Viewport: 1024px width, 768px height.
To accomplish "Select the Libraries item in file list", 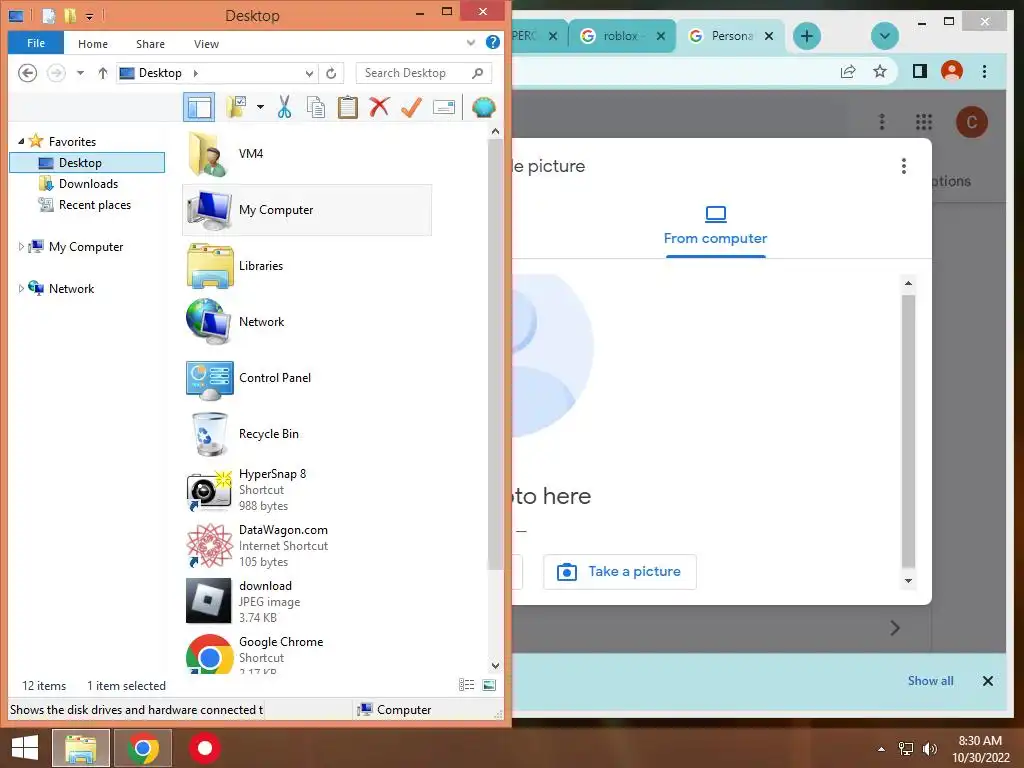I will tap(307, 266).
